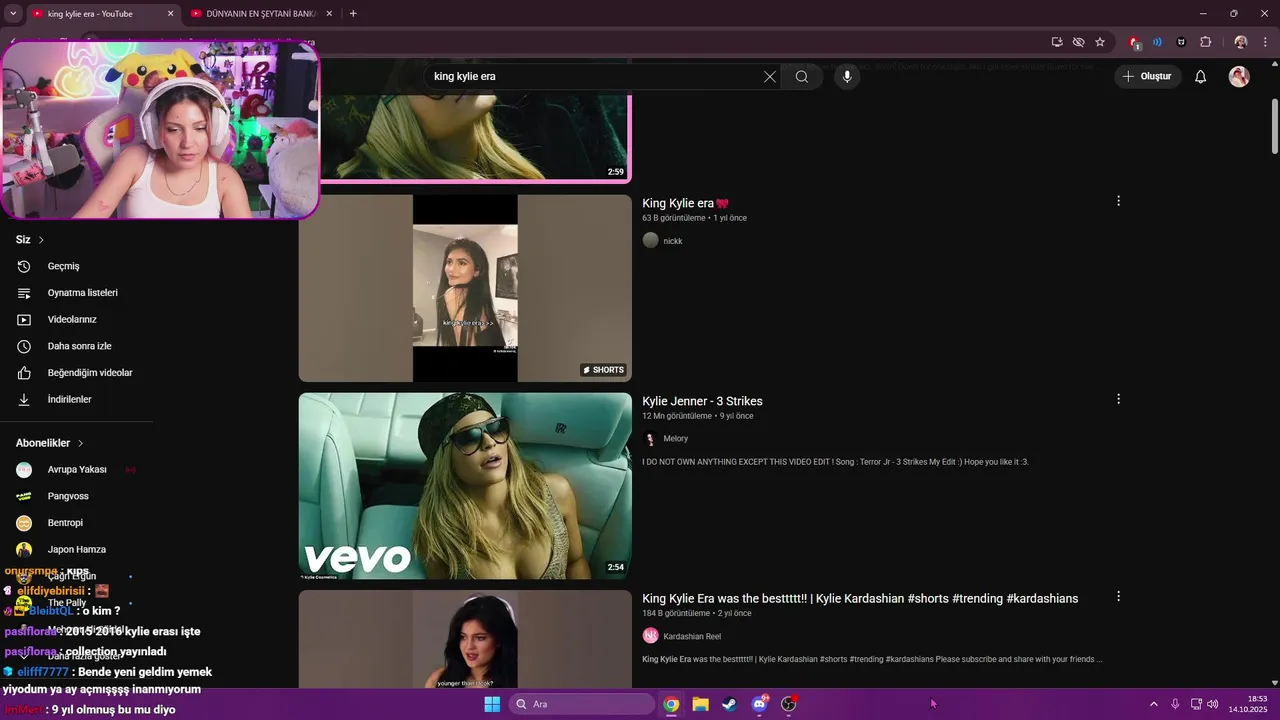Click into the YouTube search input field
This screenshot has width=1280, height=720.
click(x=595, y=76)
